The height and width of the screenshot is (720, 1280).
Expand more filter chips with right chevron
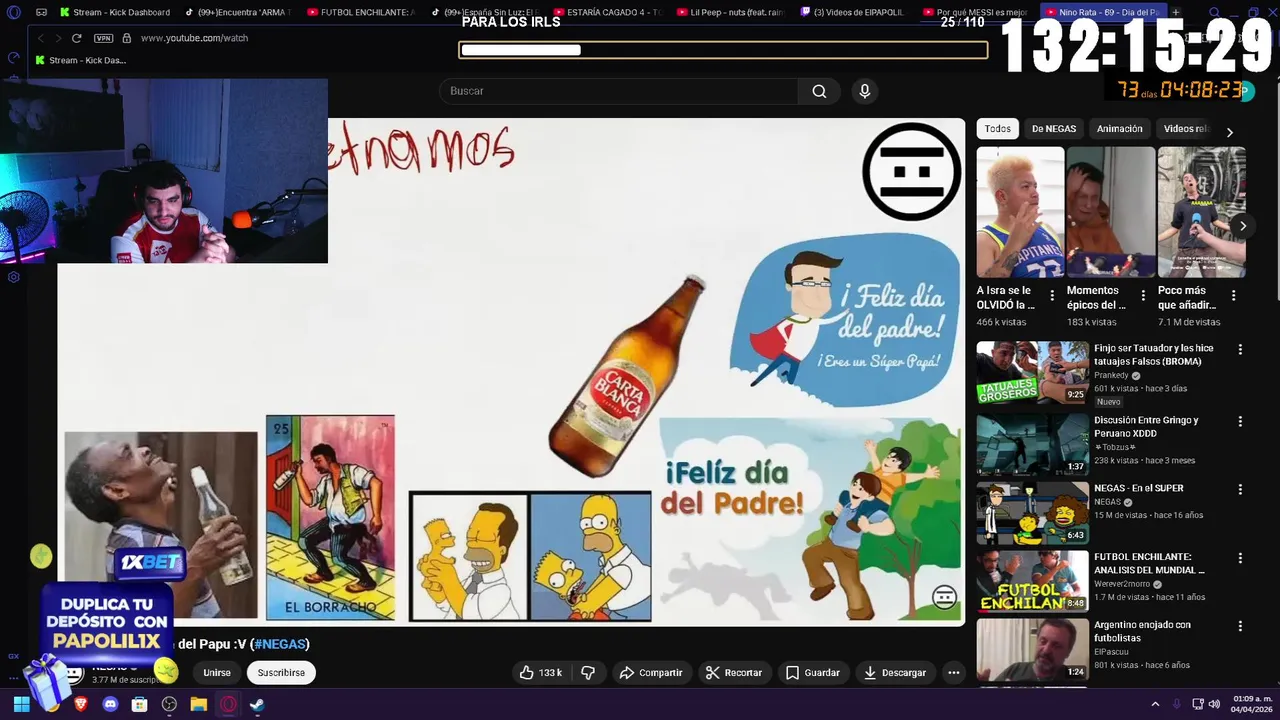[1229, 132]
